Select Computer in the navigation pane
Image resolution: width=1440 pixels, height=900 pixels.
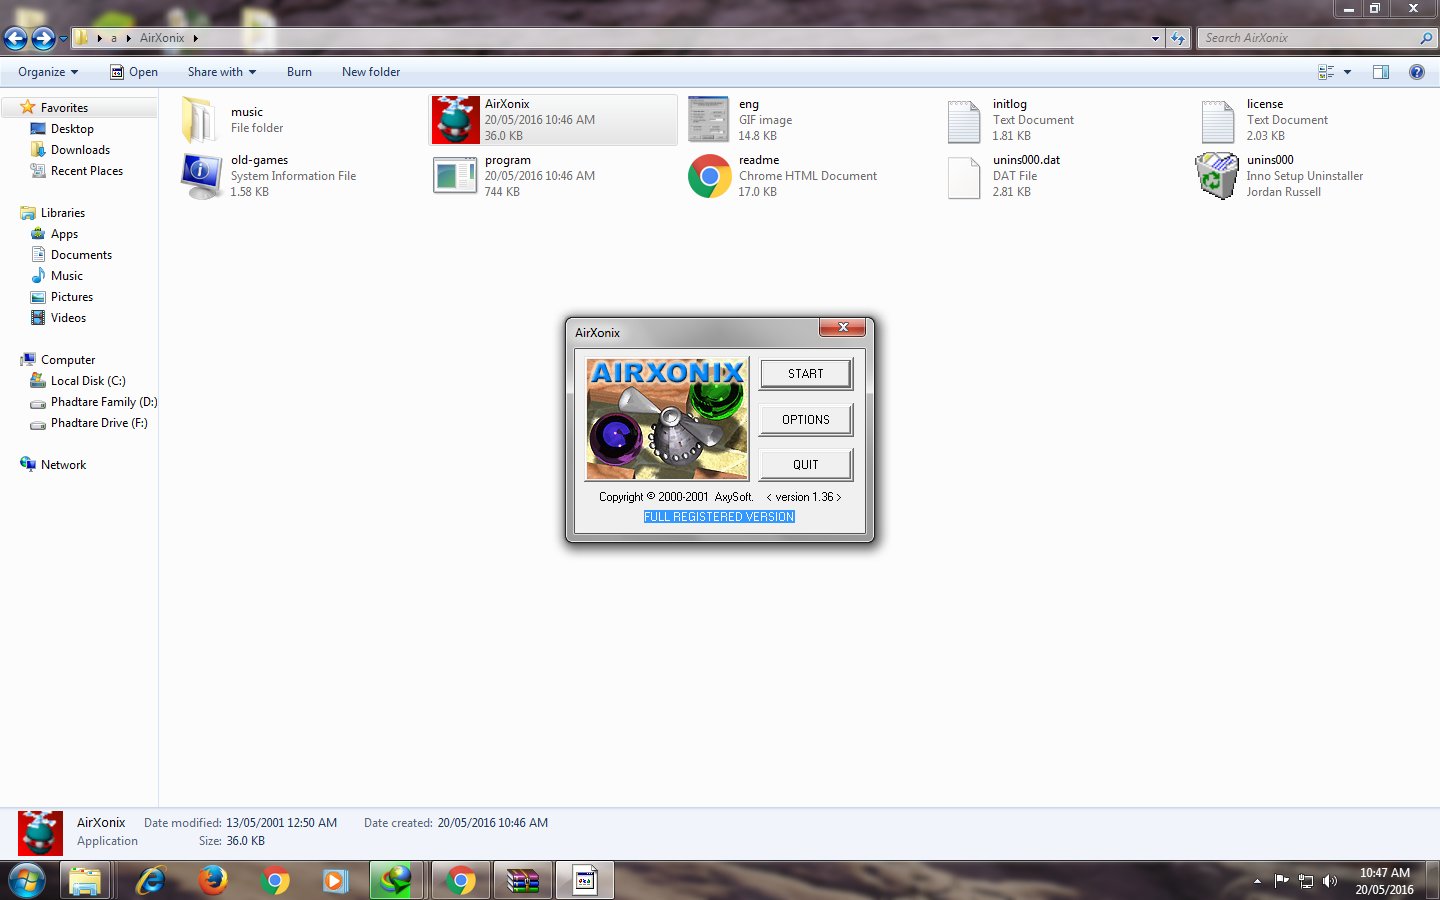point(68,360)
